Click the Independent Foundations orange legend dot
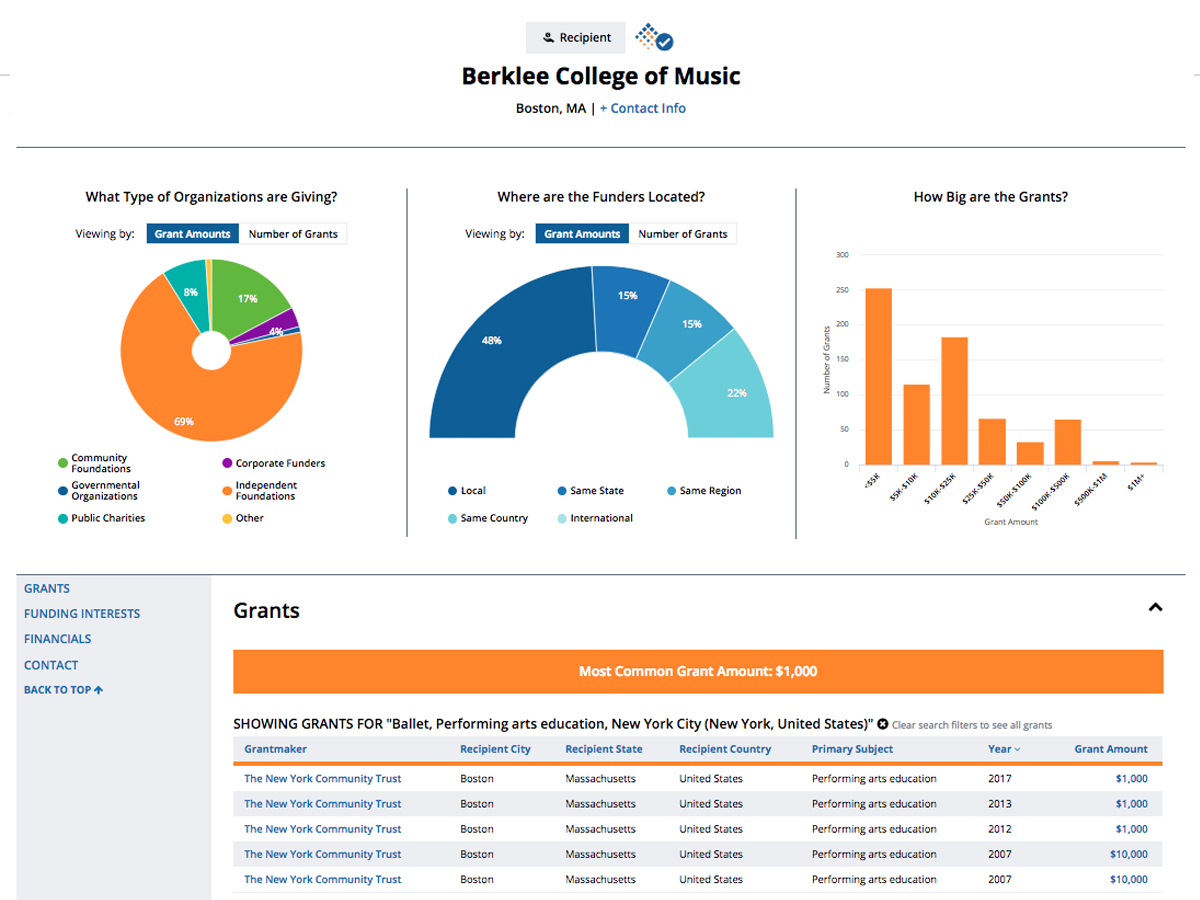 coord(227,491)
